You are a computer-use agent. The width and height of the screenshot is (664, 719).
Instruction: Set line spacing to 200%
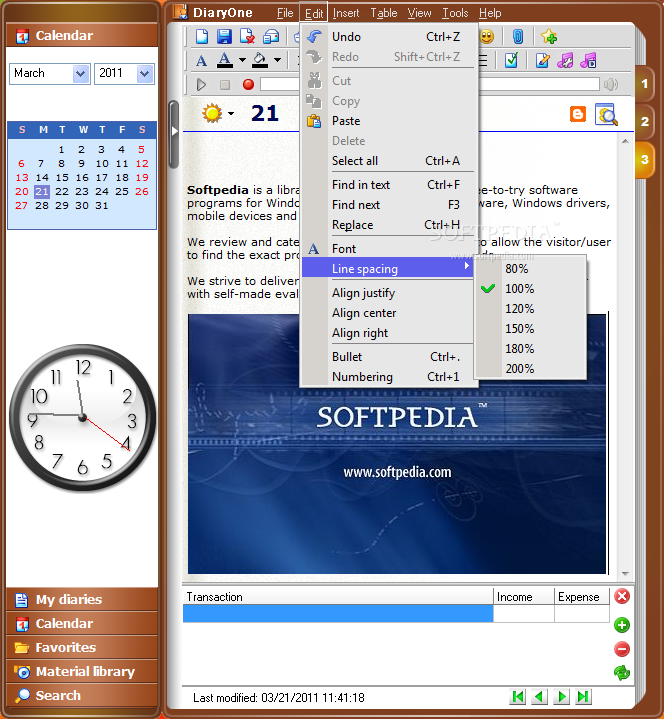tap(531, 369)
